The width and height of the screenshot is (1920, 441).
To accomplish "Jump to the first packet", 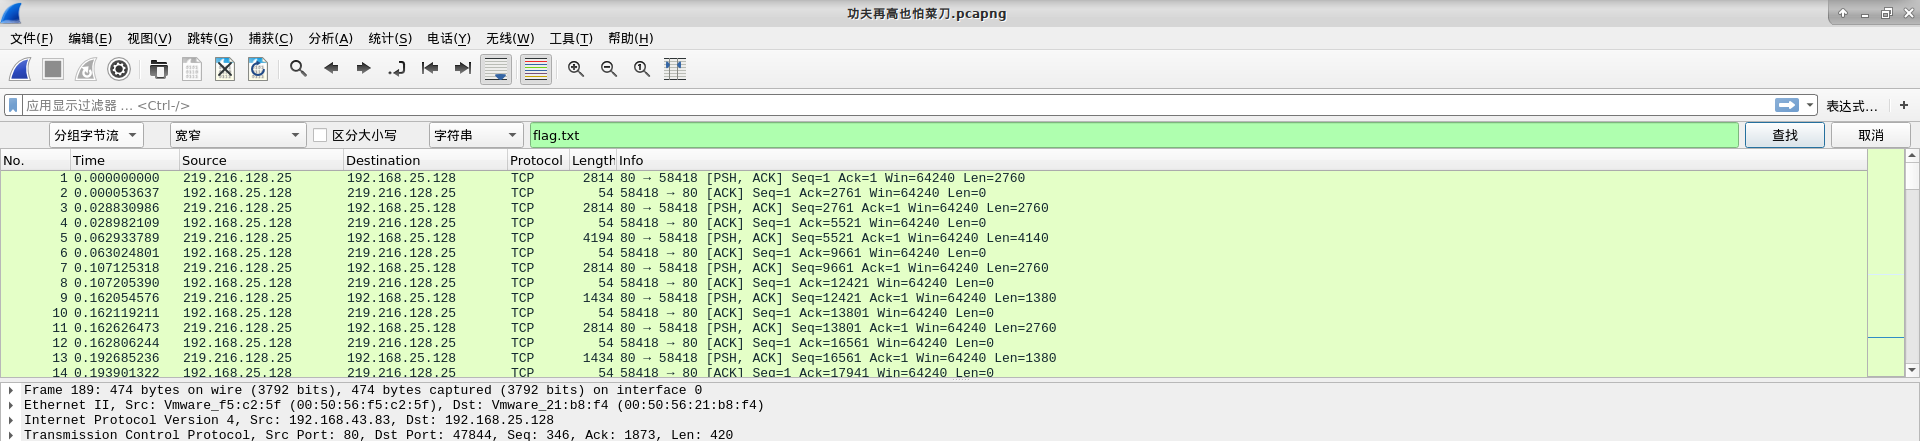I will [x=430, y=69].
